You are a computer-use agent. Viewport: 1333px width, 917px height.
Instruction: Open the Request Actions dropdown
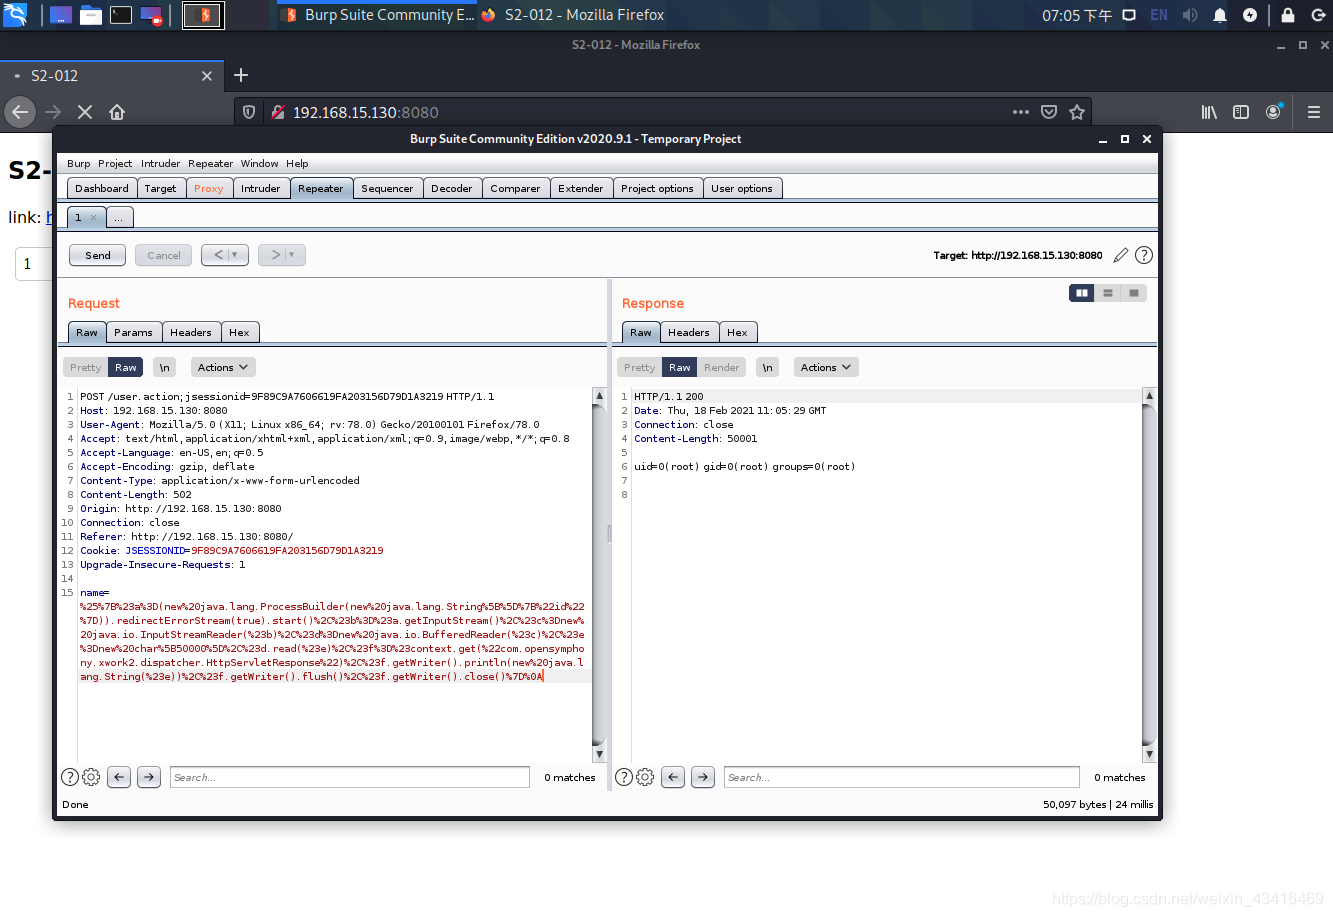pyautogui.click(x=223, y=367)
